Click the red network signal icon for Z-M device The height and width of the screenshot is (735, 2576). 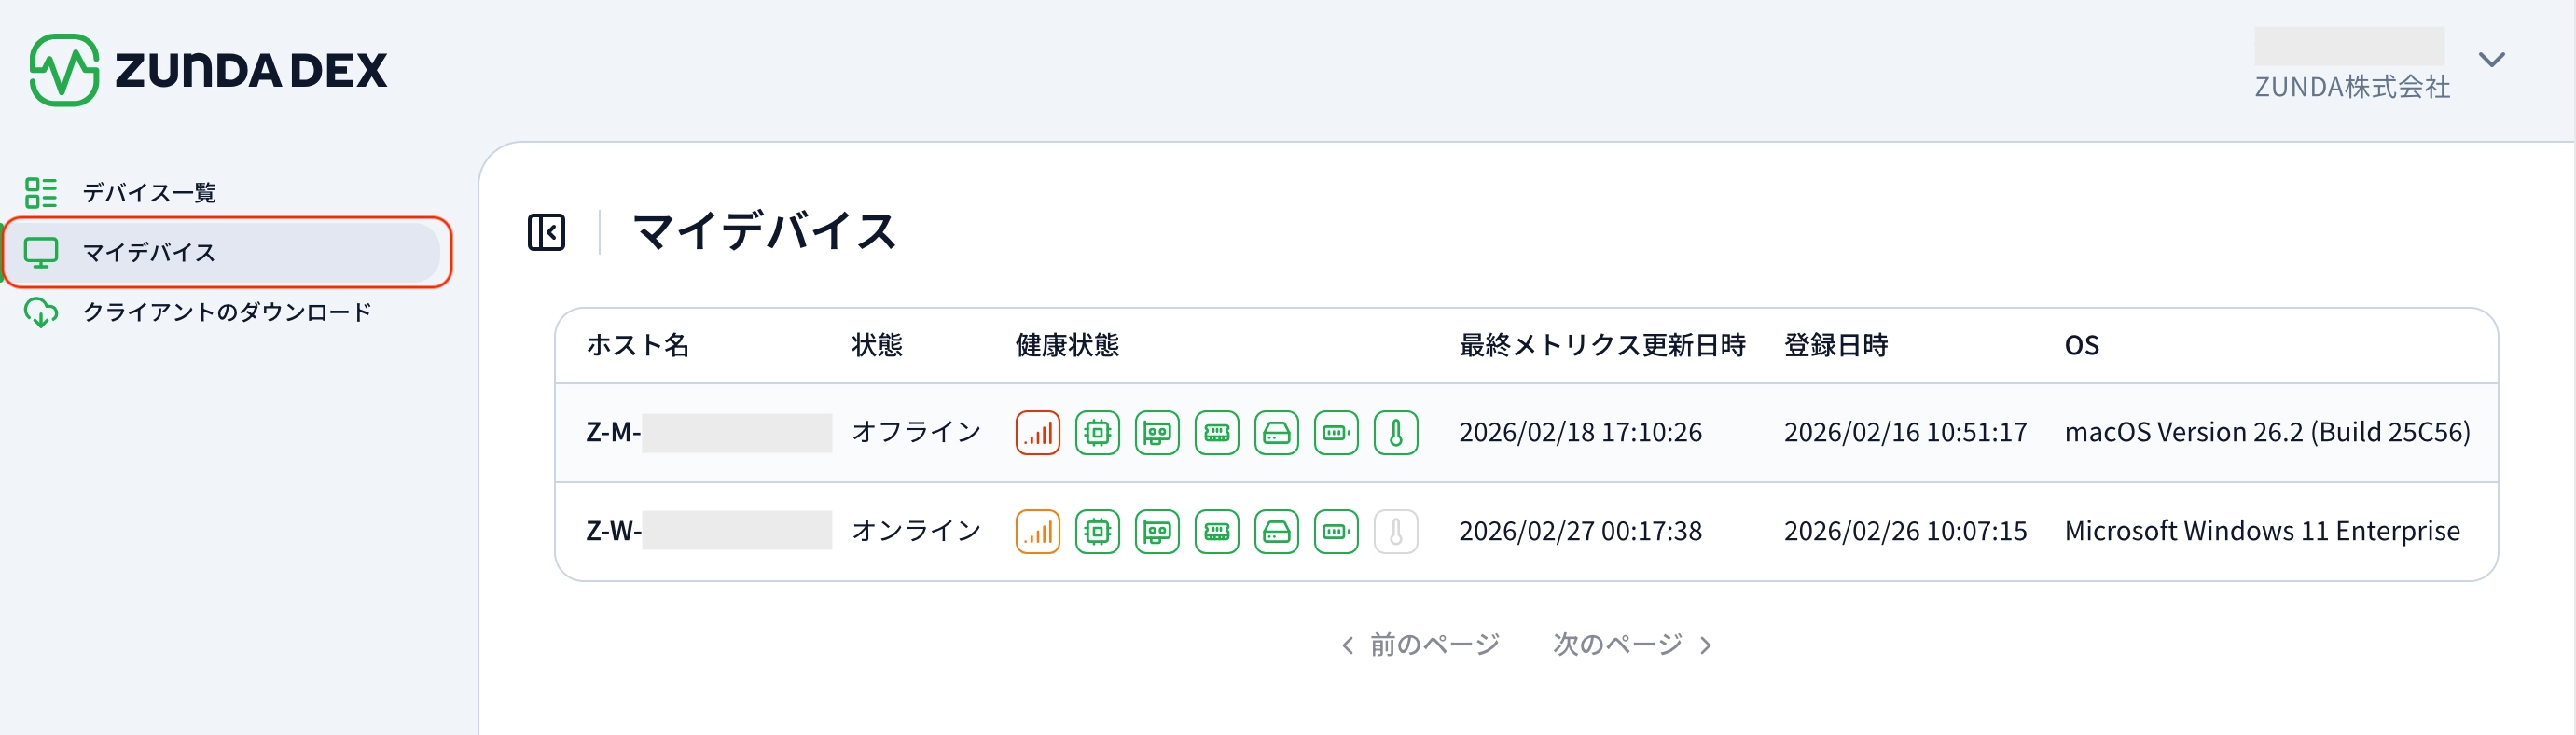click(x=1037, y=433)
